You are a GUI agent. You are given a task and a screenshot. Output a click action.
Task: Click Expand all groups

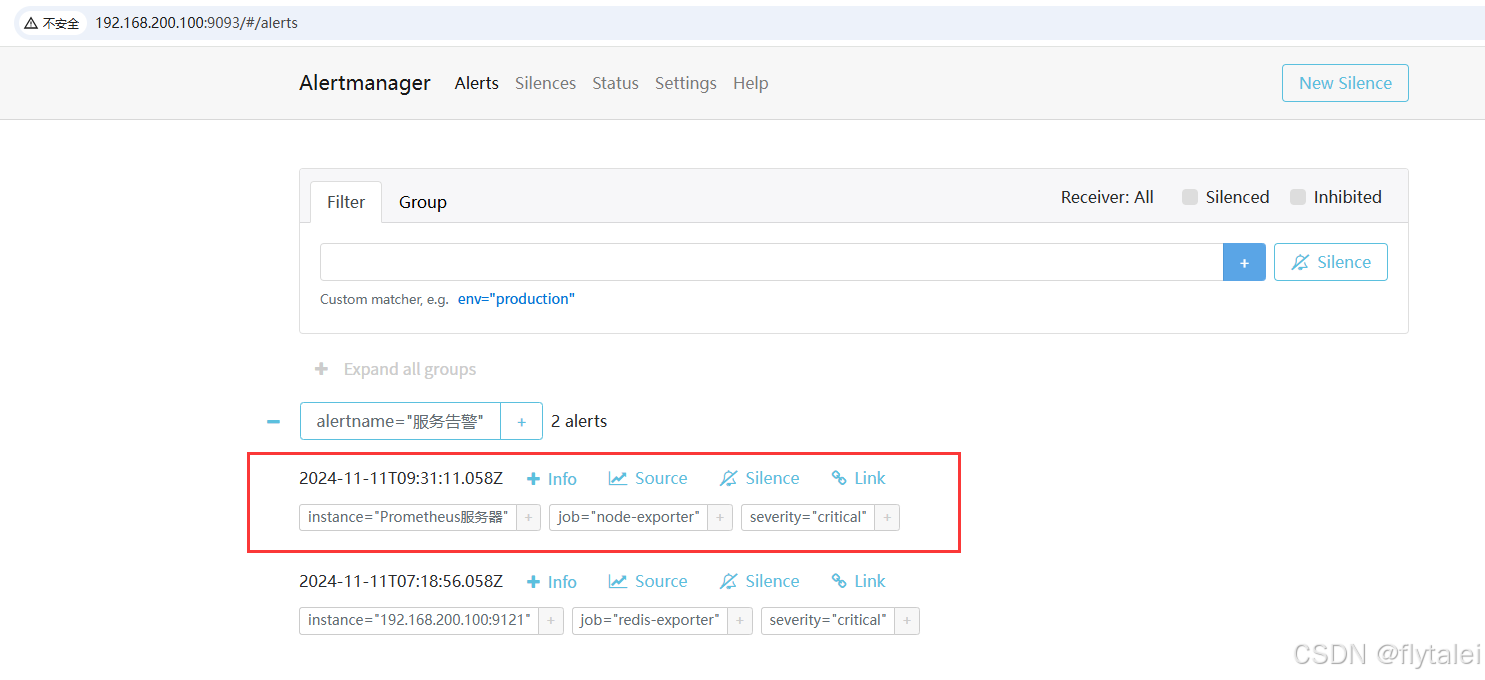tap(395, 369)
